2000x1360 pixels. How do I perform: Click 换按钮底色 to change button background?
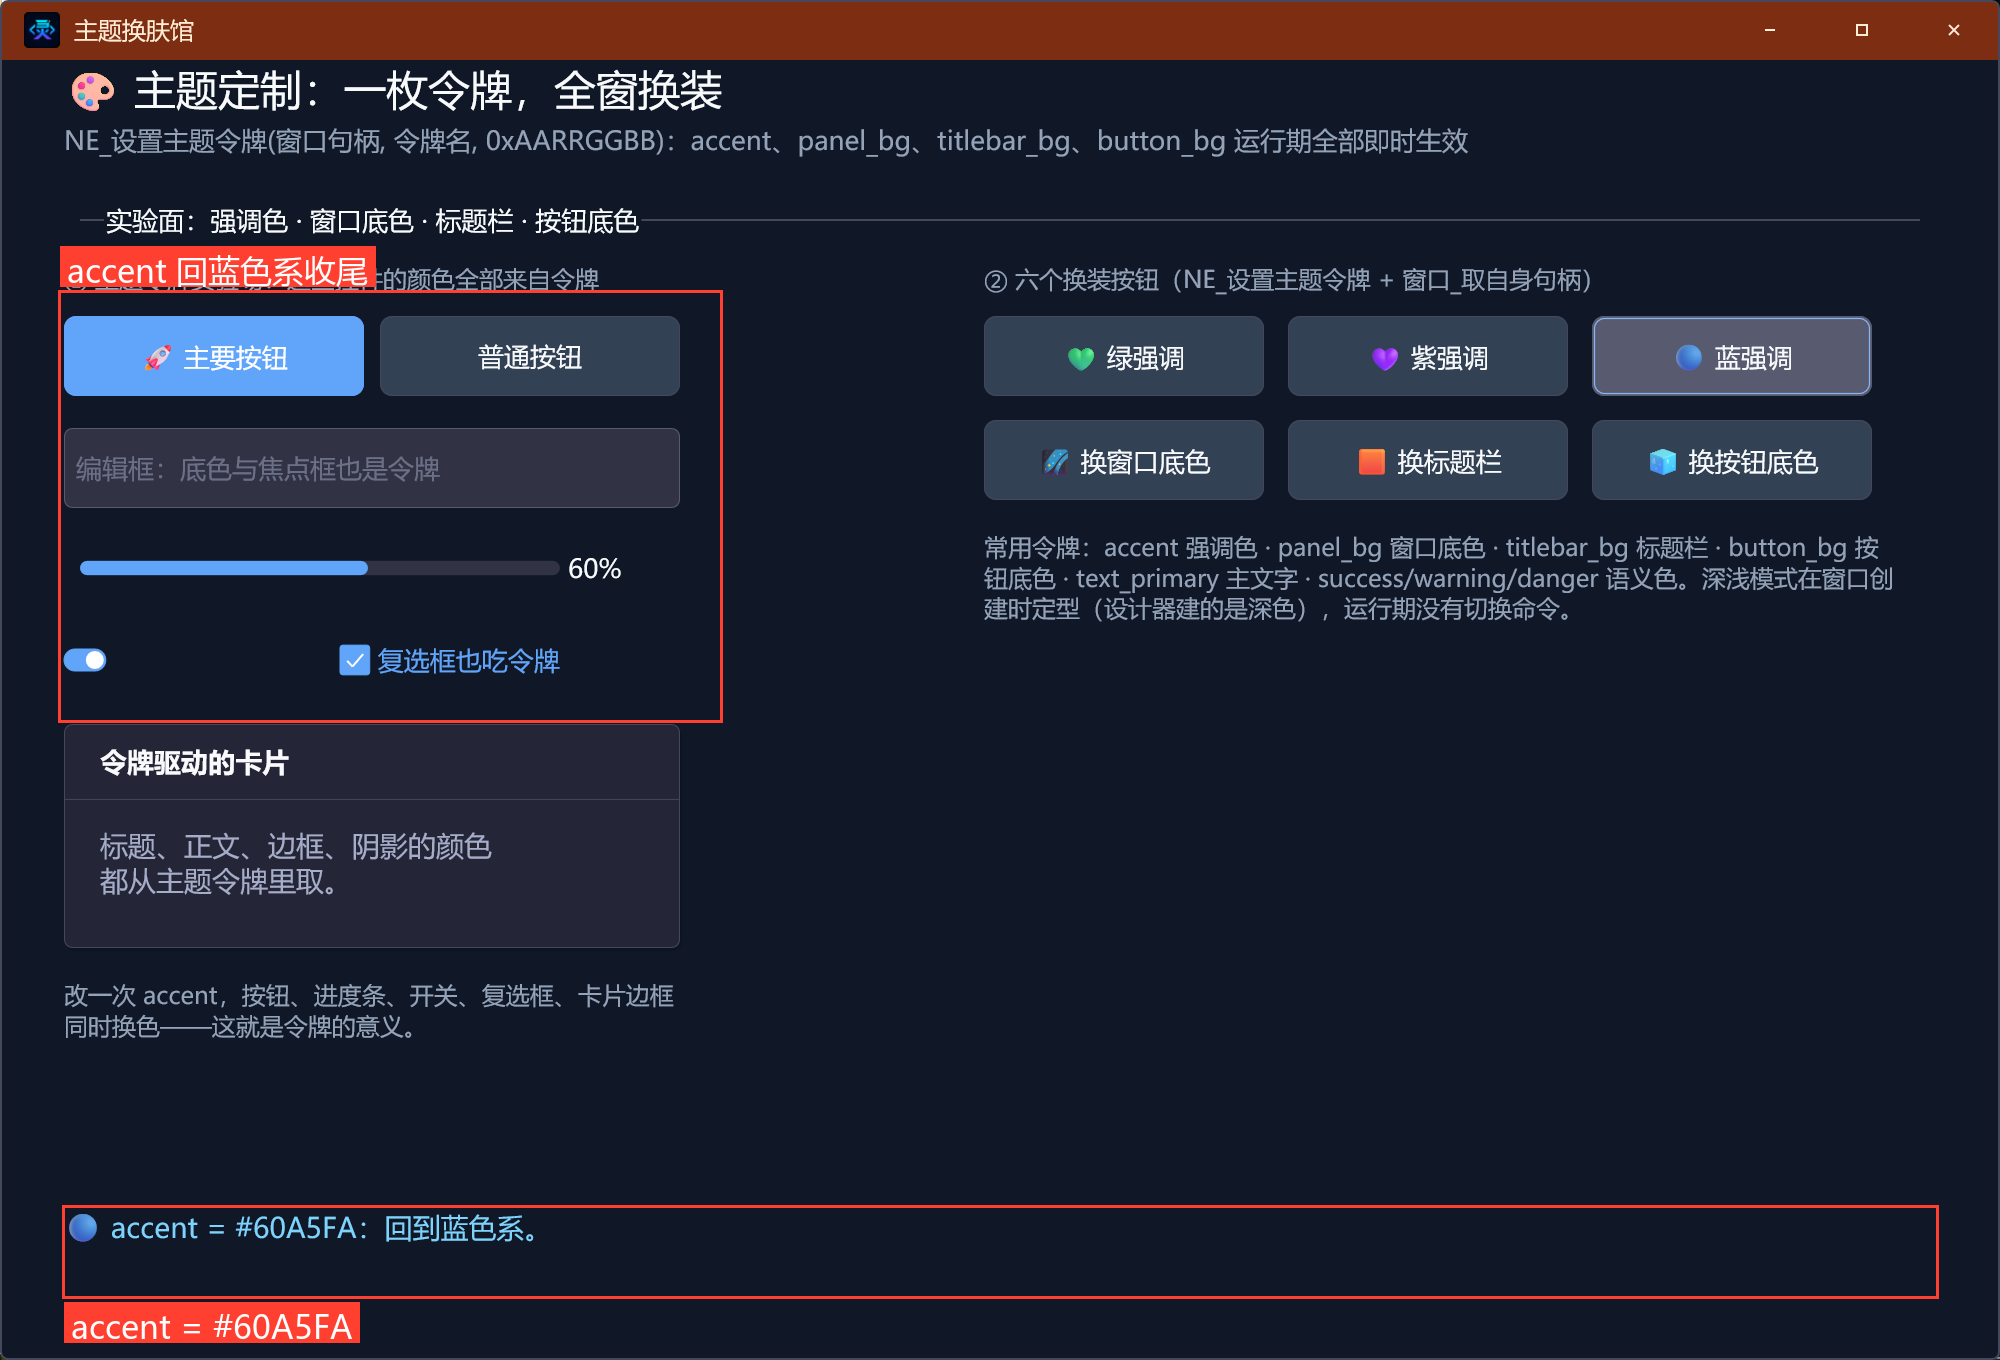pos(1732,461)
